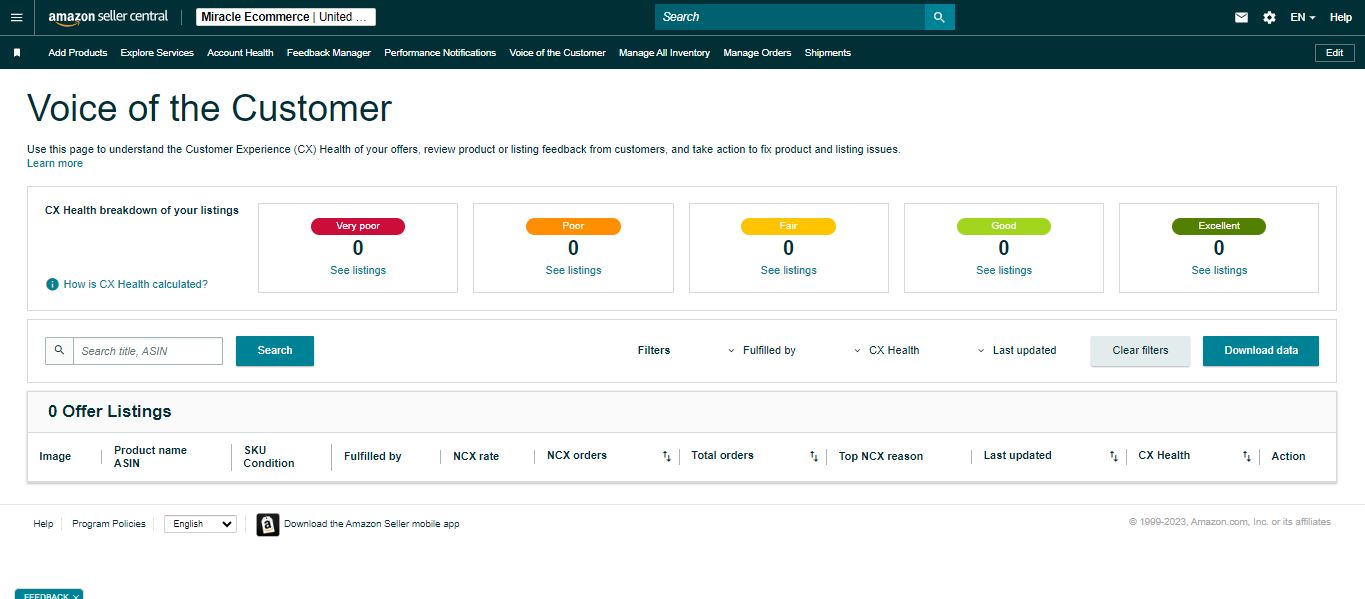Close the Feedback tab
Image resolution: width=1365 pixels, height=599 pixels.
(76, 596)
